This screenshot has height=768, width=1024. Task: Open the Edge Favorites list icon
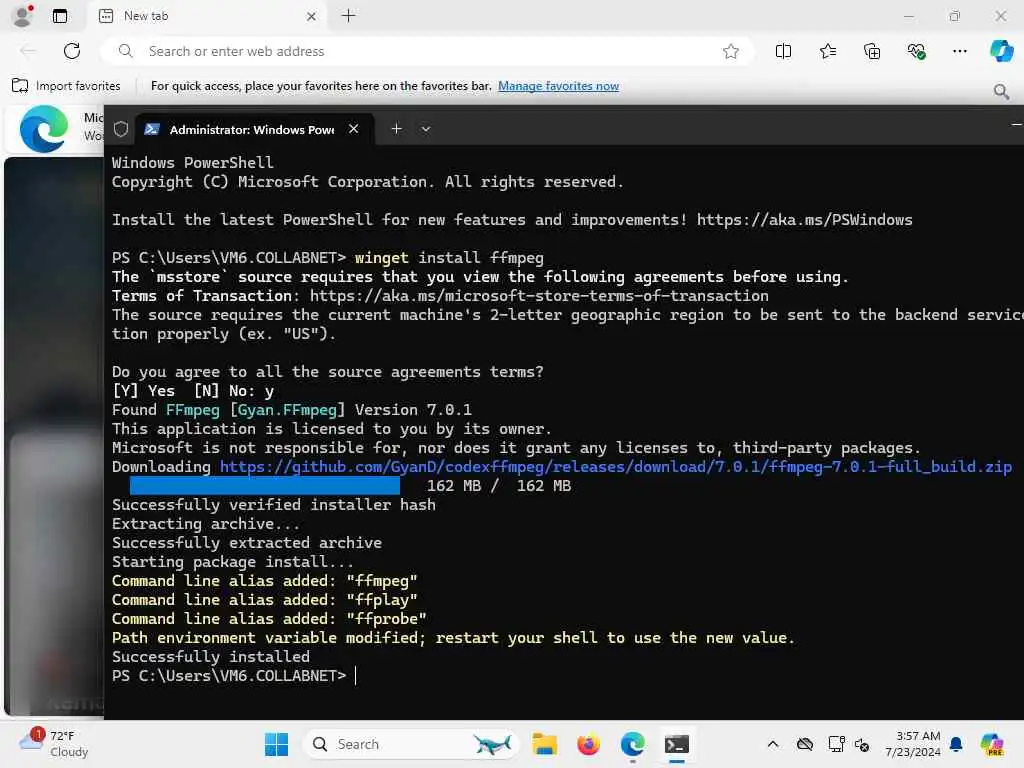click(827, 51)
